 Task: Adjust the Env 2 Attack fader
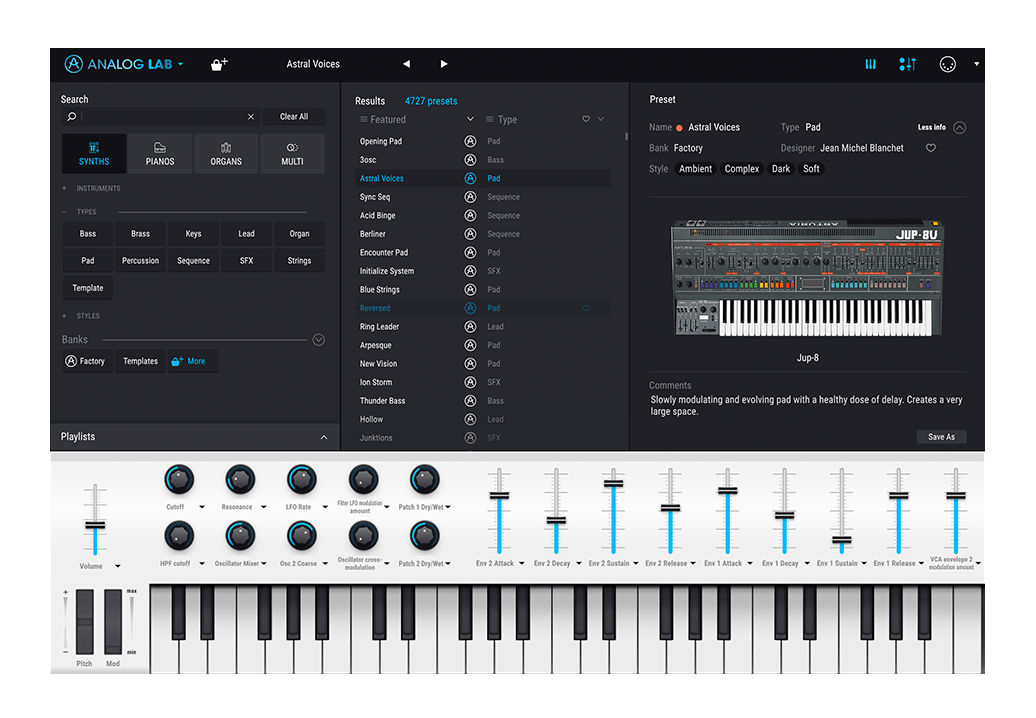pos(500,495)
